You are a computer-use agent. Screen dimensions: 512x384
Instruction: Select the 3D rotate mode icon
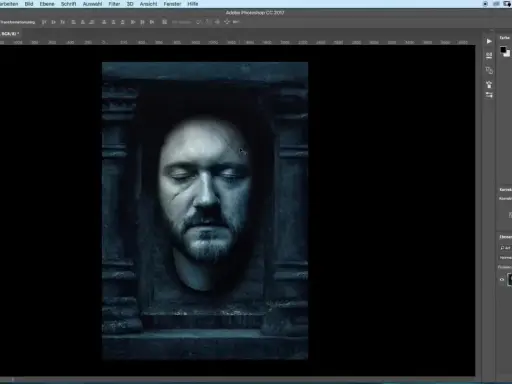(x=199, y=22)
